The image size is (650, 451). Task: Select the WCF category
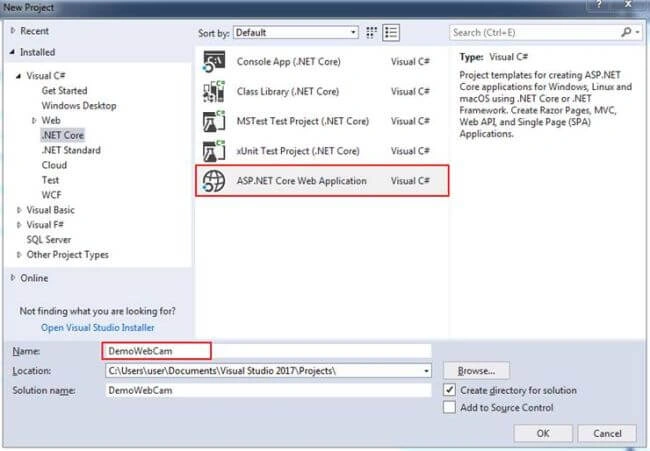click(x=51, y=195)
